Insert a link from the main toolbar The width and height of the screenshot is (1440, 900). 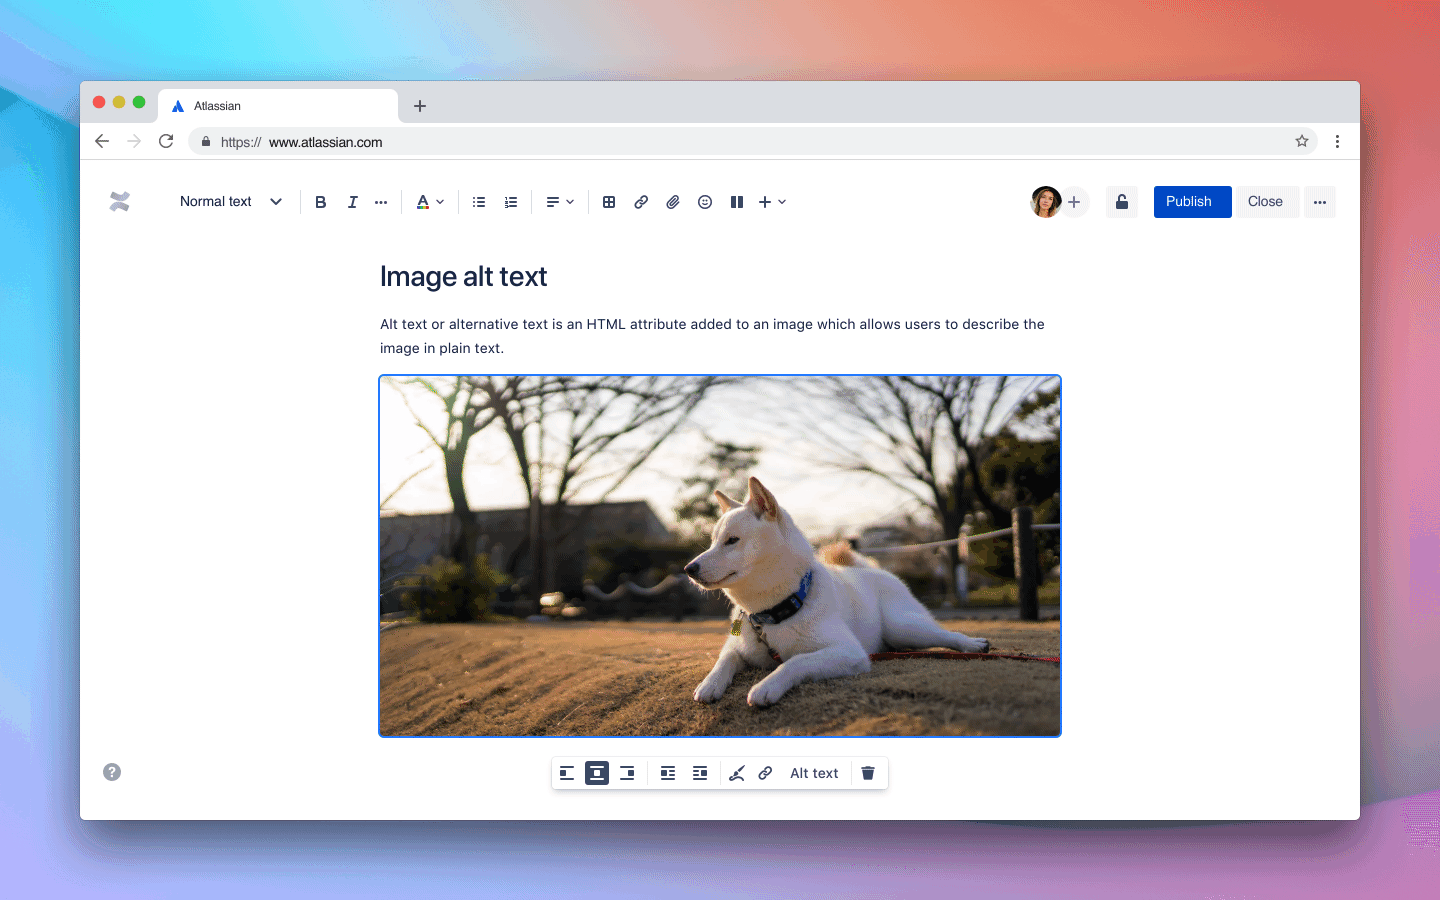(x=641, y=202)
